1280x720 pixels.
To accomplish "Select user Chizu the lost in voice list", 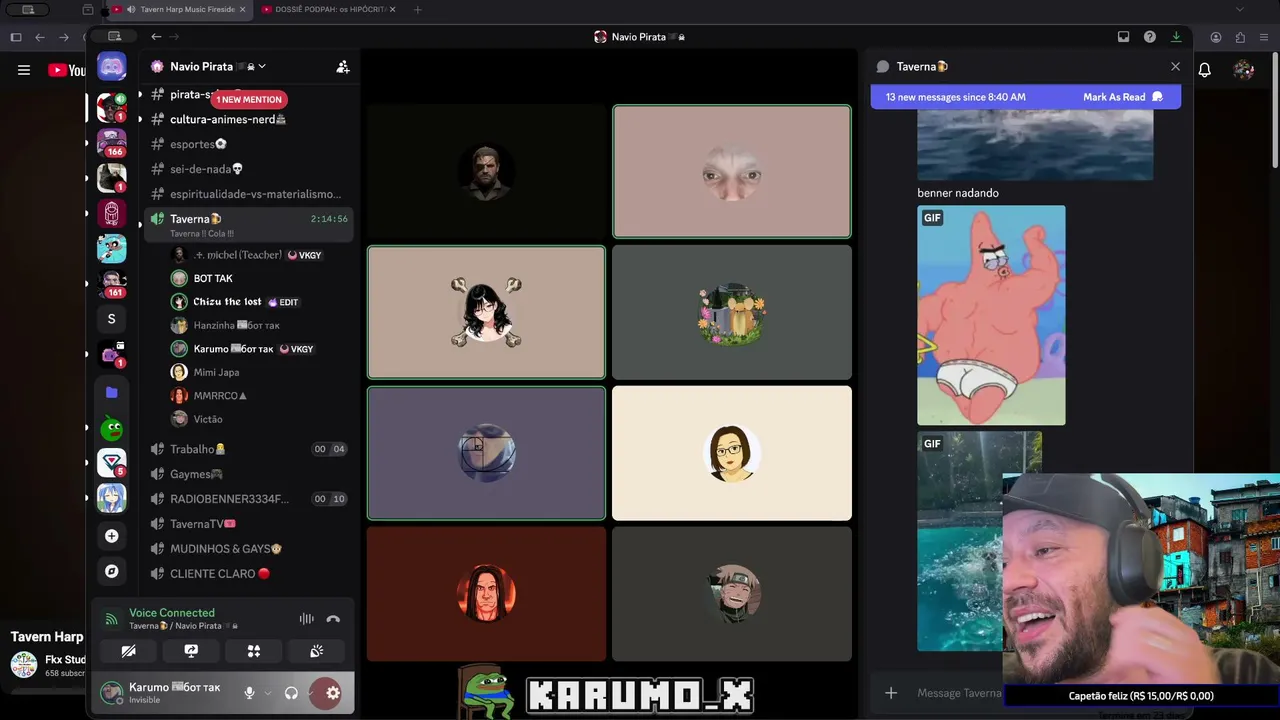I will click(x=258, y=302).
